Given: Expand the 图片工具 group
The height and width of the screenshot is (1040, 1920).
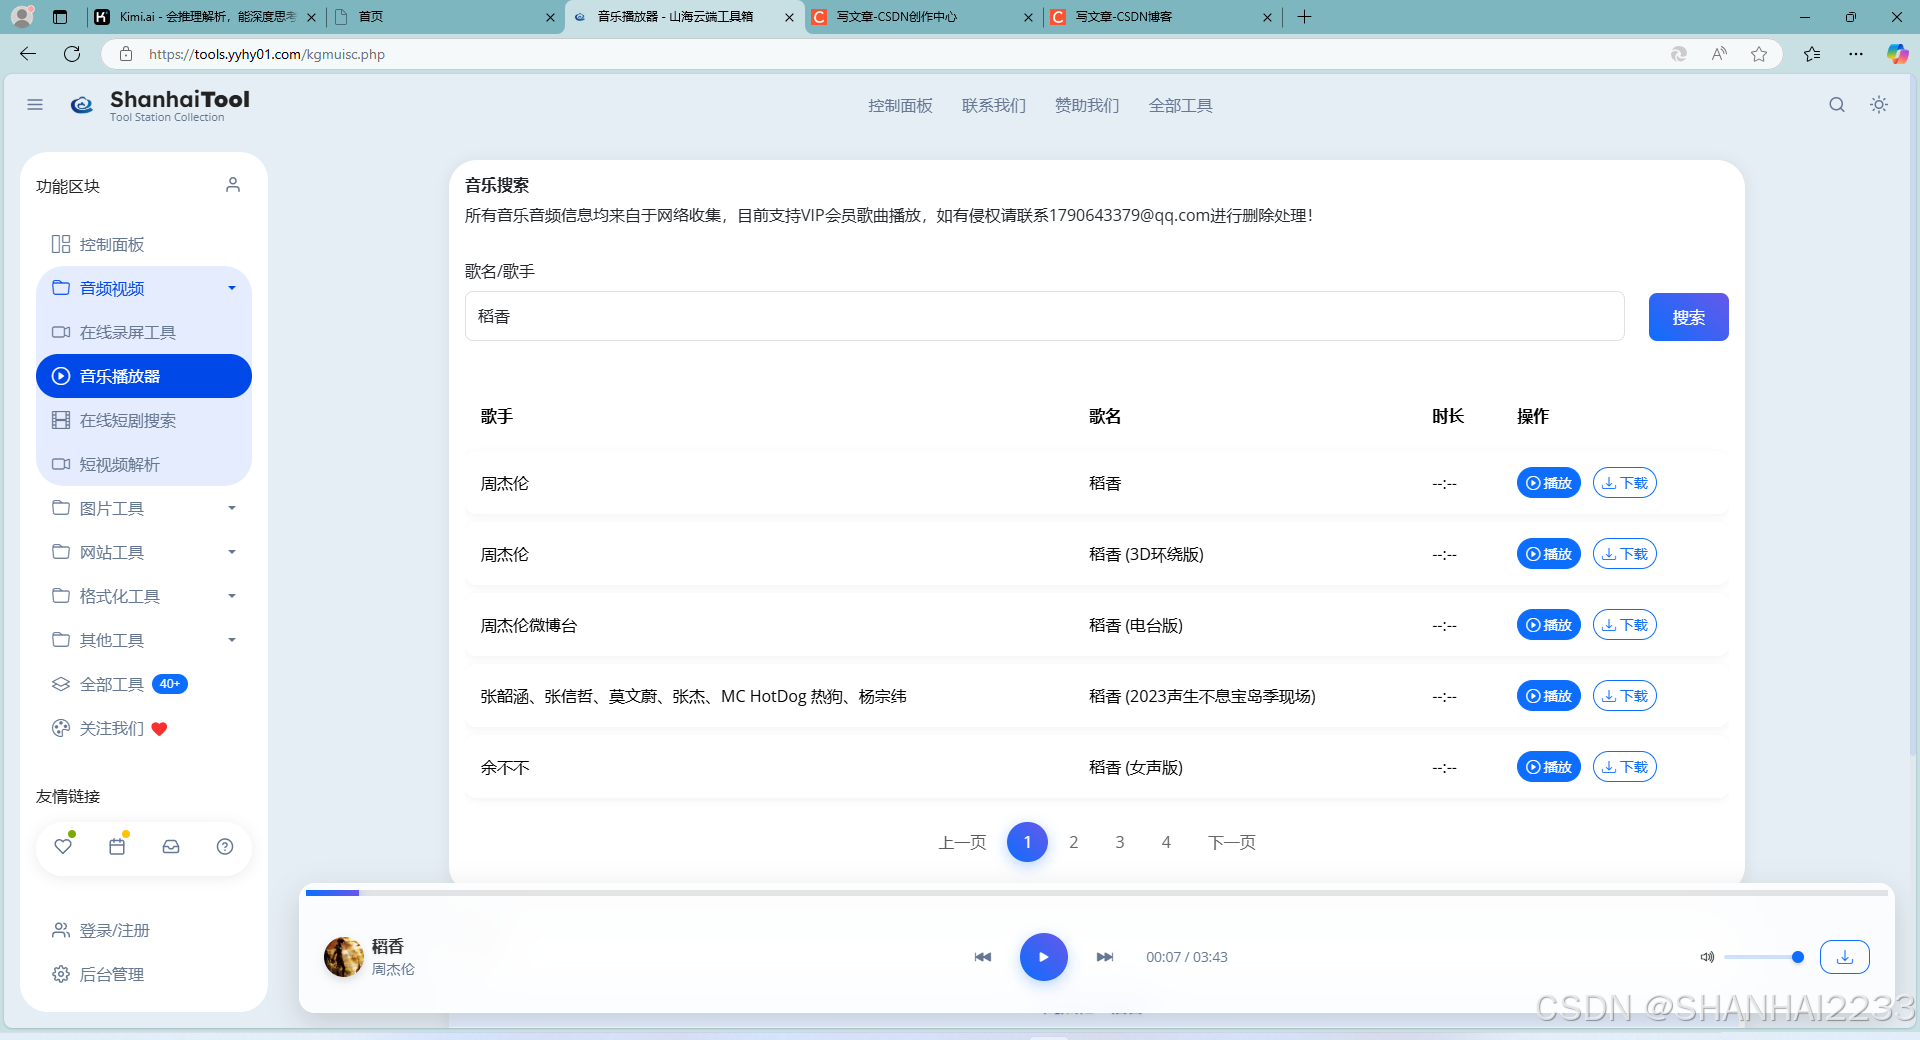Looking at the screenshot, I should (144, 508).
